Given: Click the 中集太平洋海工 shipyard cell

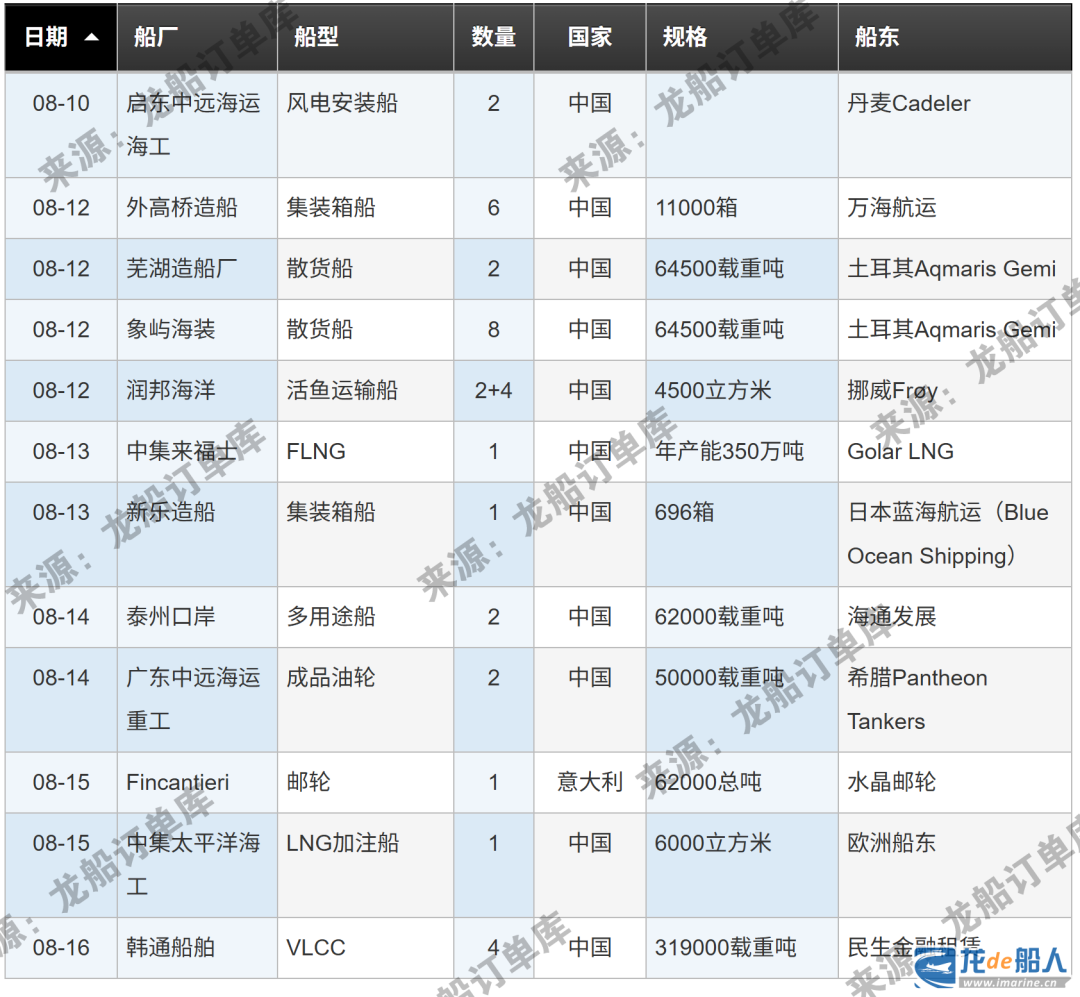Looking at the screenshot, I should (x=197, y=865).
